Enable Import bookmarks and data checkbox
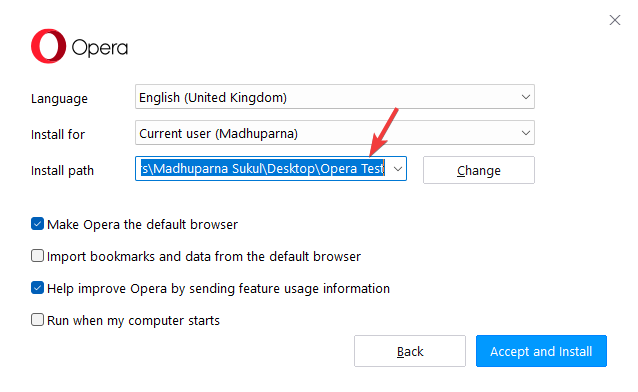This screenshot has height=392, width=638. [x=37, y=256]
